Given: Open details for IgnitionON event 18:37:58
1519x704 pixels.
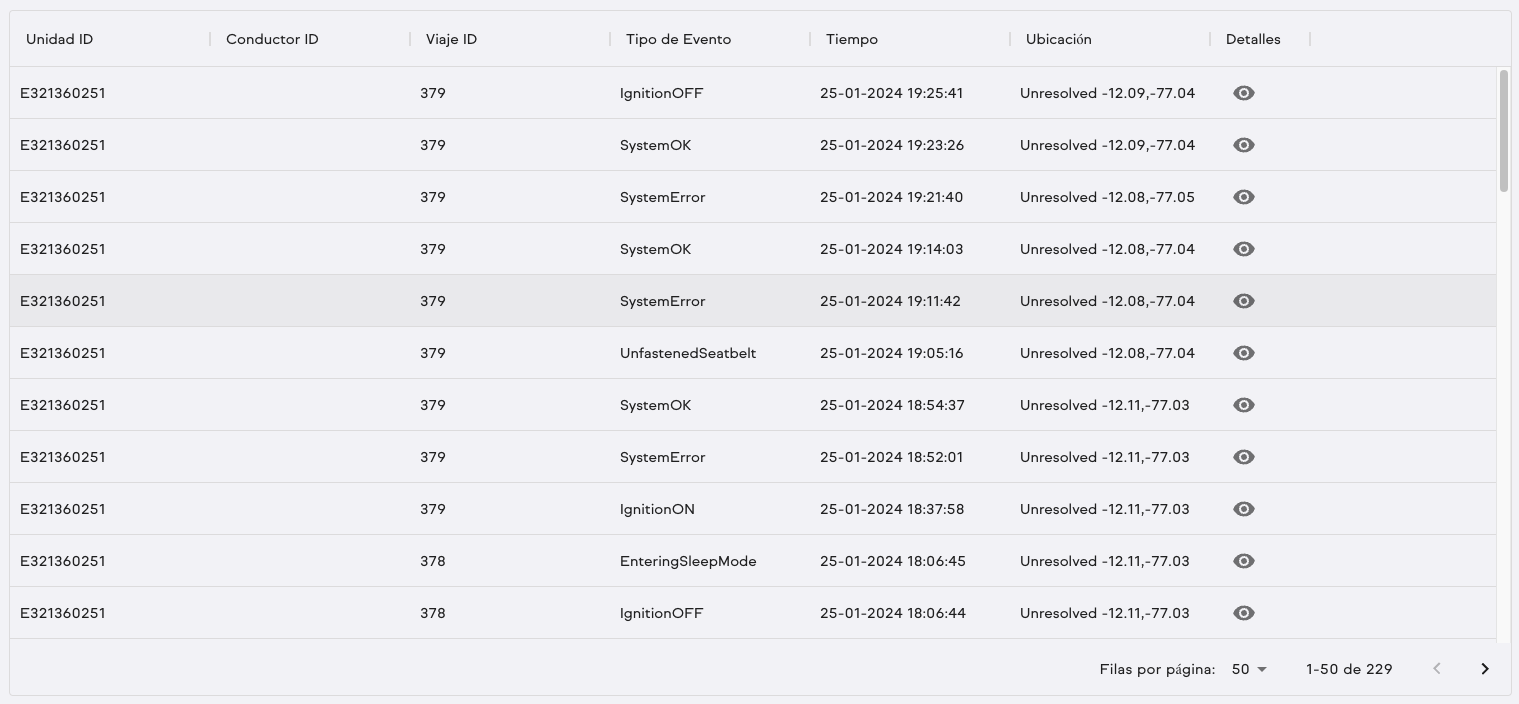Looking at the screenshot, I should click(x=1243, y=509).
